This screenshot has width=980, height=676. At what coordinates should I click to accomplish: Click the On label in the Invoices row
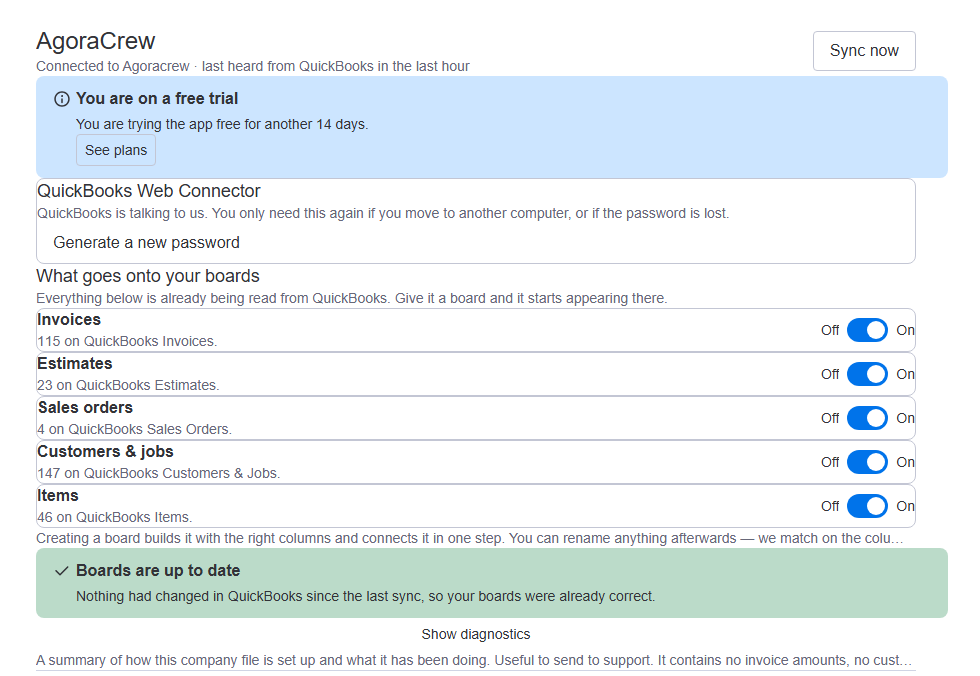click(905, 331)
